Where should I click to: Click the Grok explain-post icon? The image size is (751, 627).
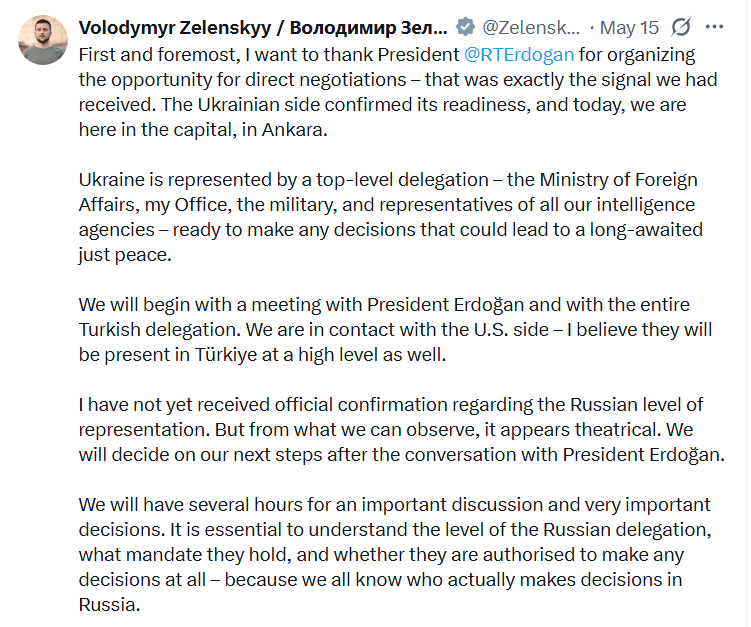coord(681,27)
